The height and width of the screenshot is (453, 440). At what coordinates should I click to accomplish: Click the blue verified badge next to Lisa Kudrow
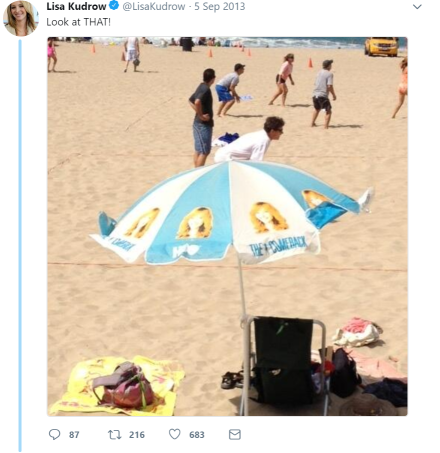pyautogui.click(x=114, y=6)
